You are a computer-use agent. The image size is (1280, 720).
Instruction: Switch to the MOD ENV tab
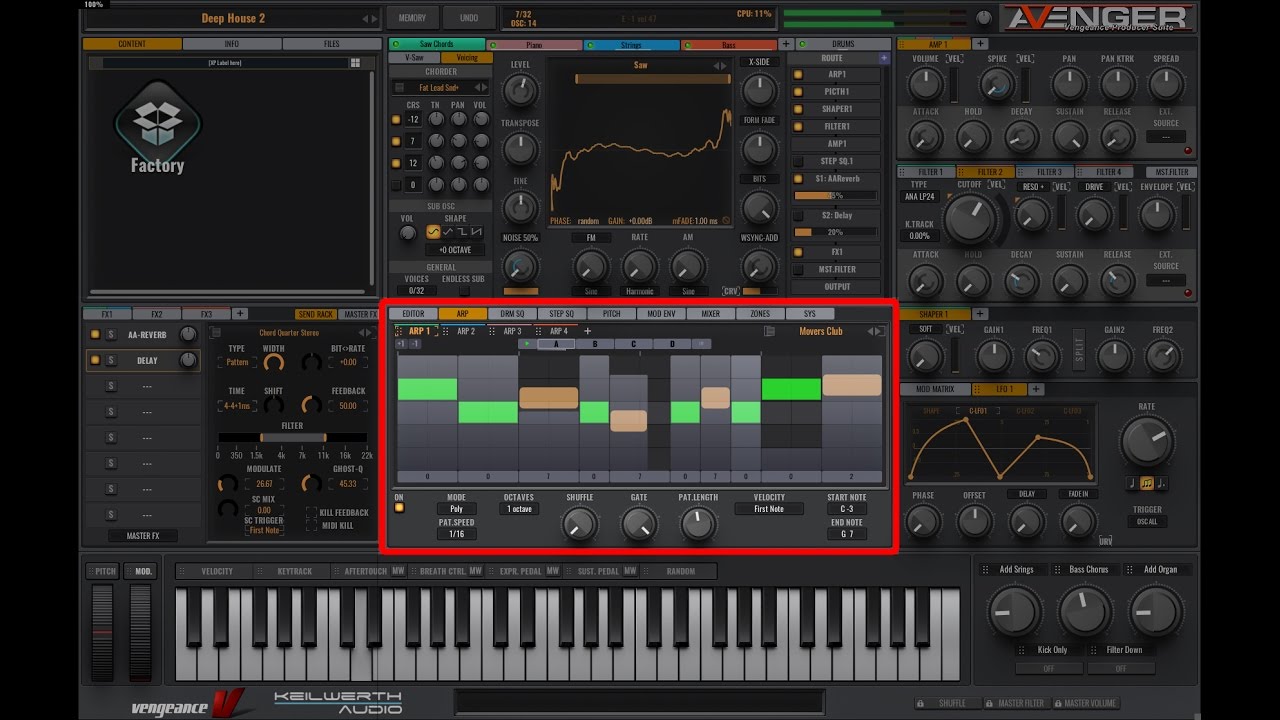(x=661, y=314)
